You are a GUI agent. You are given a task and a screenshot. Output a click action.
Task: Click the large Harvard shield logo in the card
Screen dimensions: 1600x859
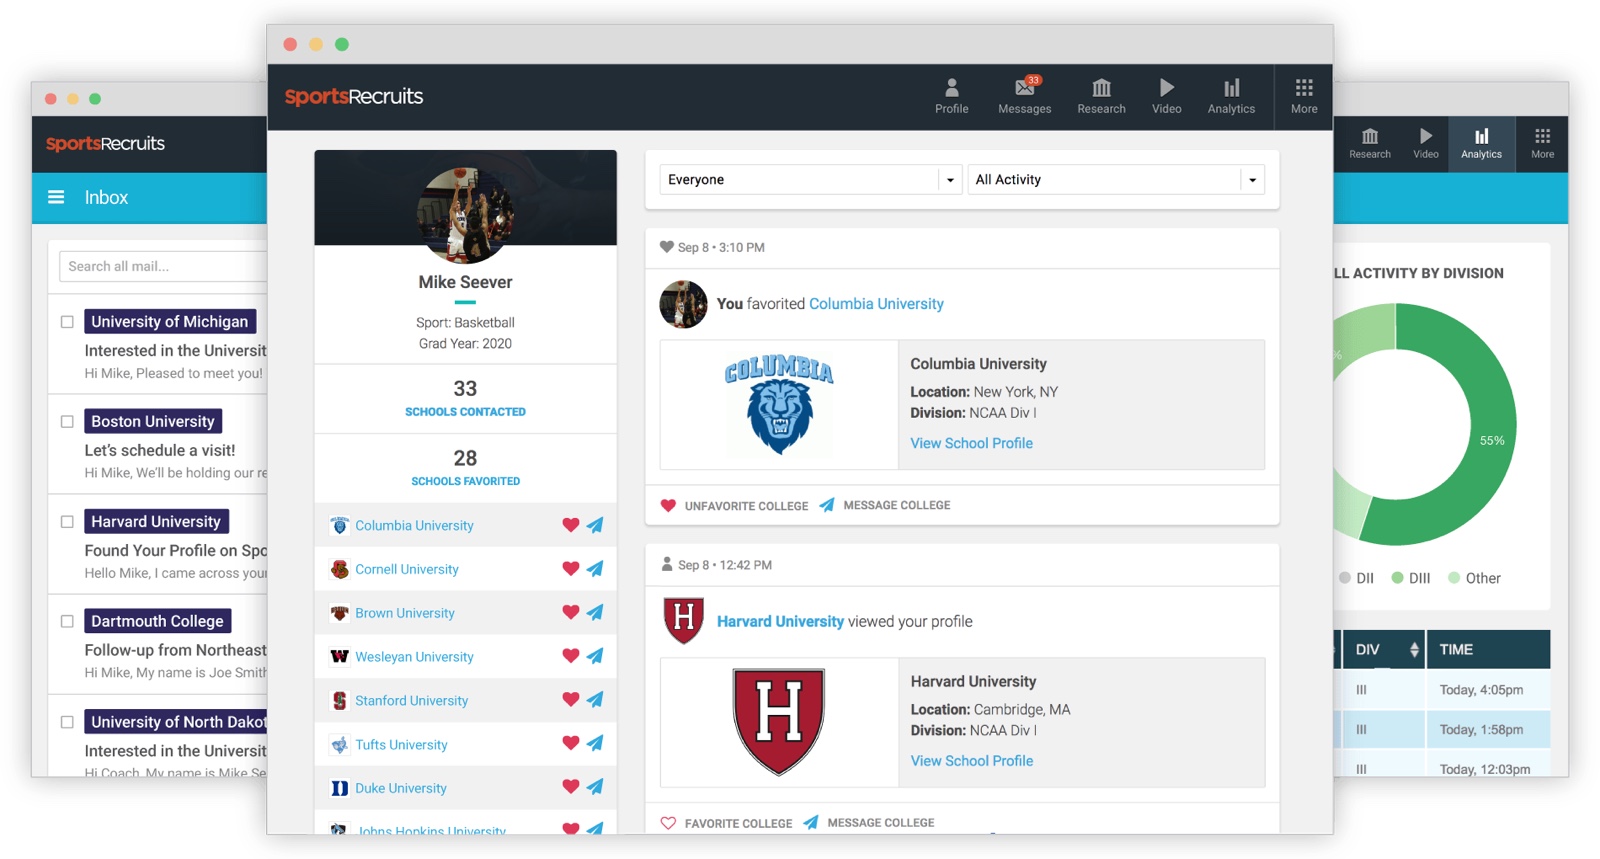[x=779, y=722]
